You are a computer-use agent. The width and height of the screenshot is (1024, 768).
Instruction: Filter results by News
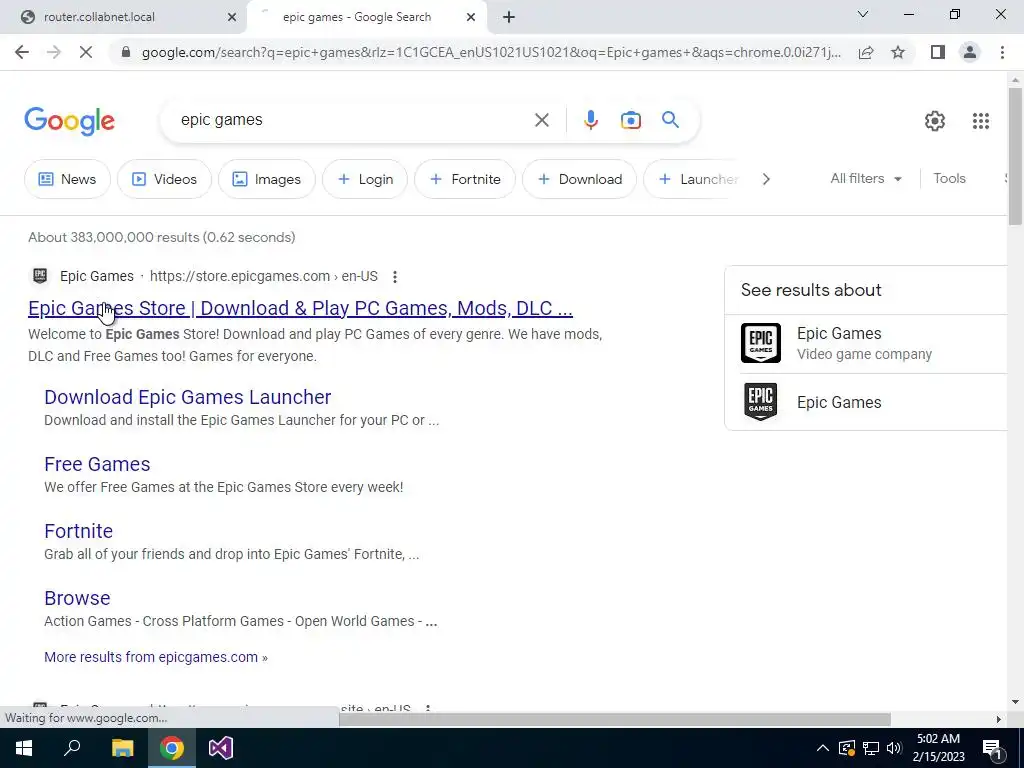(x=67, y=179)
